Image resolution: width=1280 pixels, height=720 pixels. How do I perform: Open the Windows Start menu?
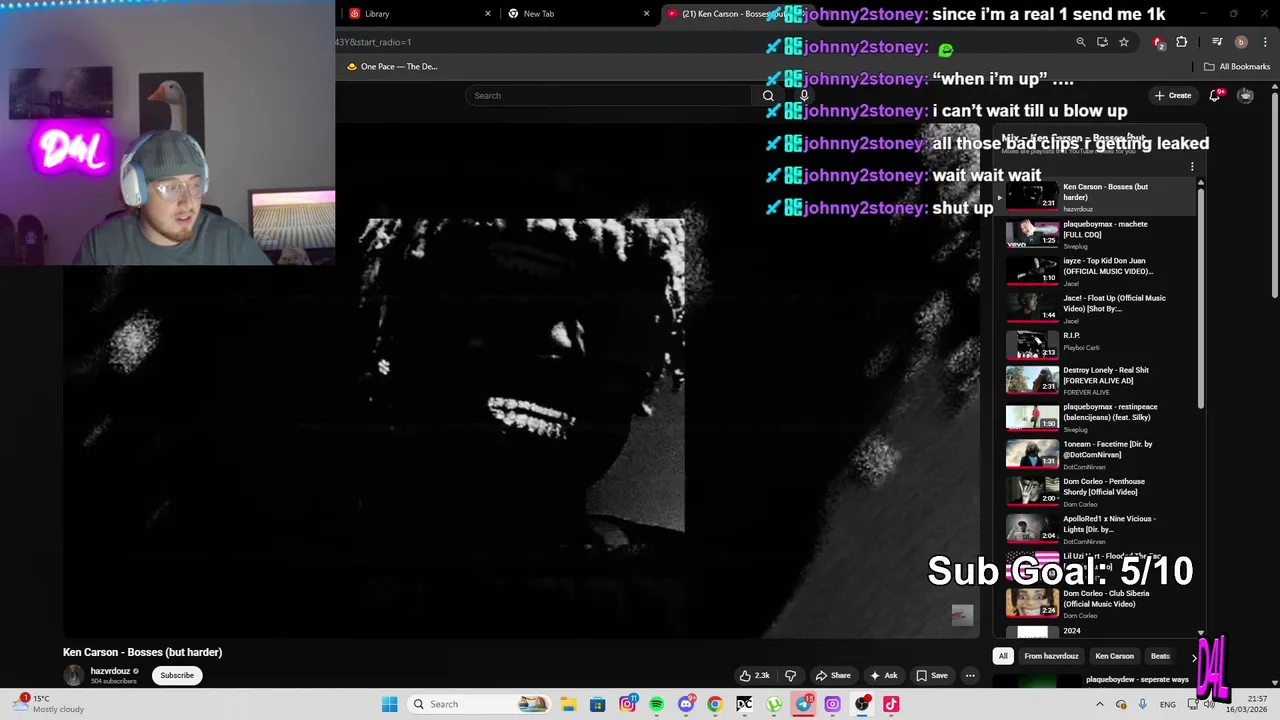(x=390, y=704)
